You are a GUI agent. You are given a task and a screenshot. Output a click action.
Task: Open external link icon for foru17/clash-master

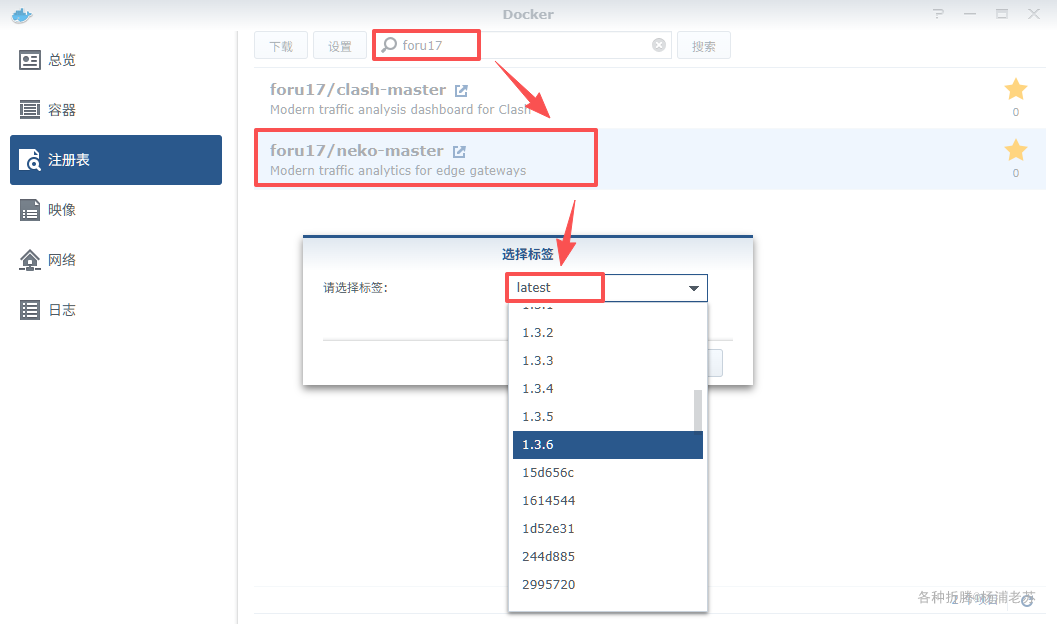tap(461, 90)
